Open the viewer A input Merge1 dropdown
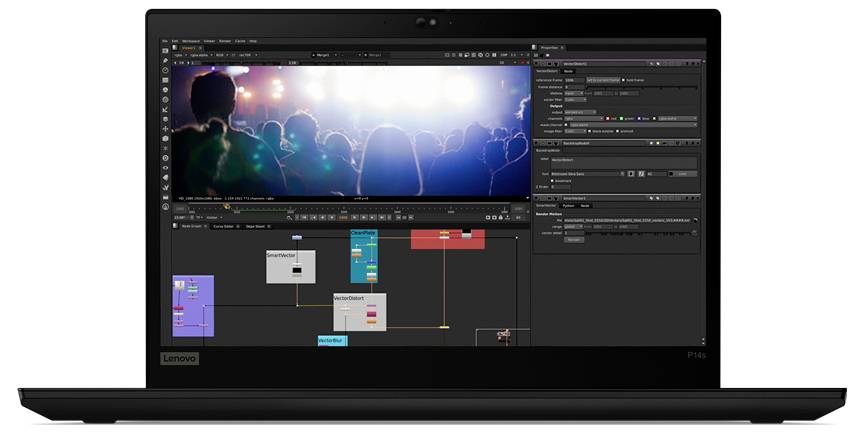The image size is (864, 433). coord(325,55)
